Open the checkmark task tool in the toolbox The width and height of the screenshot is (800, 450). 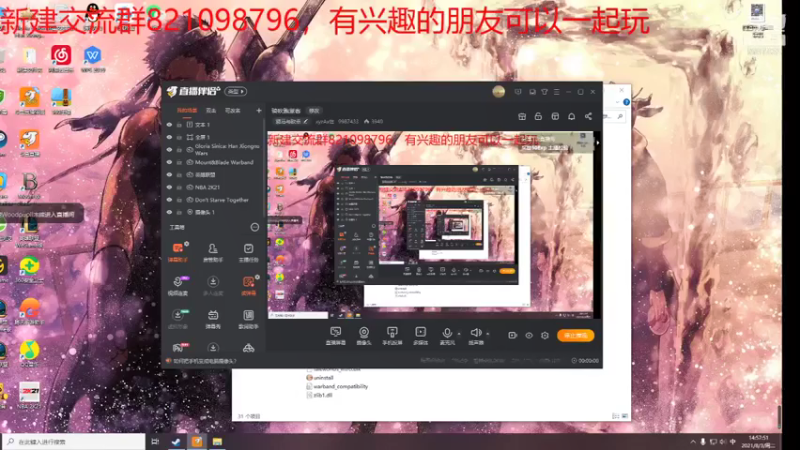coord(248,252)
